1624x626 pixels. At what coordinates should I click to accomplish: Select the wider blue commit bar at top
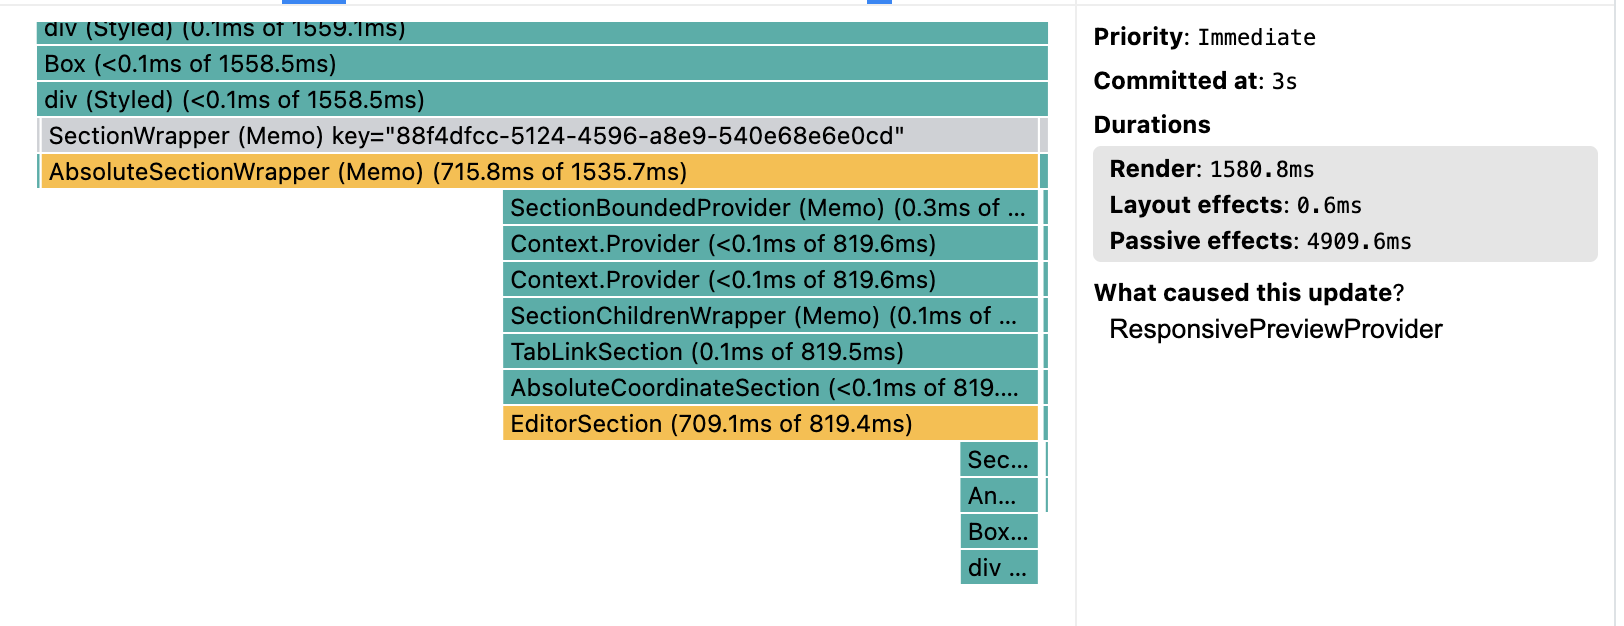pos(314,2)
